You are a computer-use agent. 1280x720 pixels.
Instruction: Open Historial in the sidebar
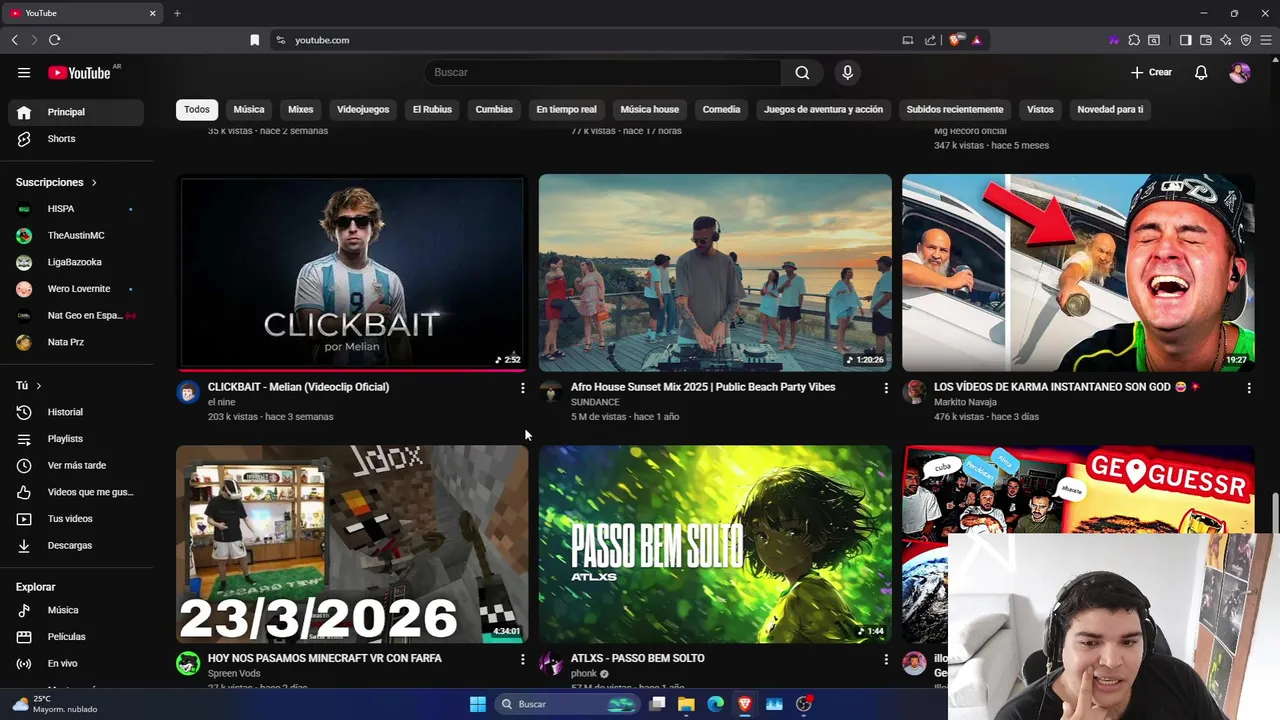[x=76, y=412]
